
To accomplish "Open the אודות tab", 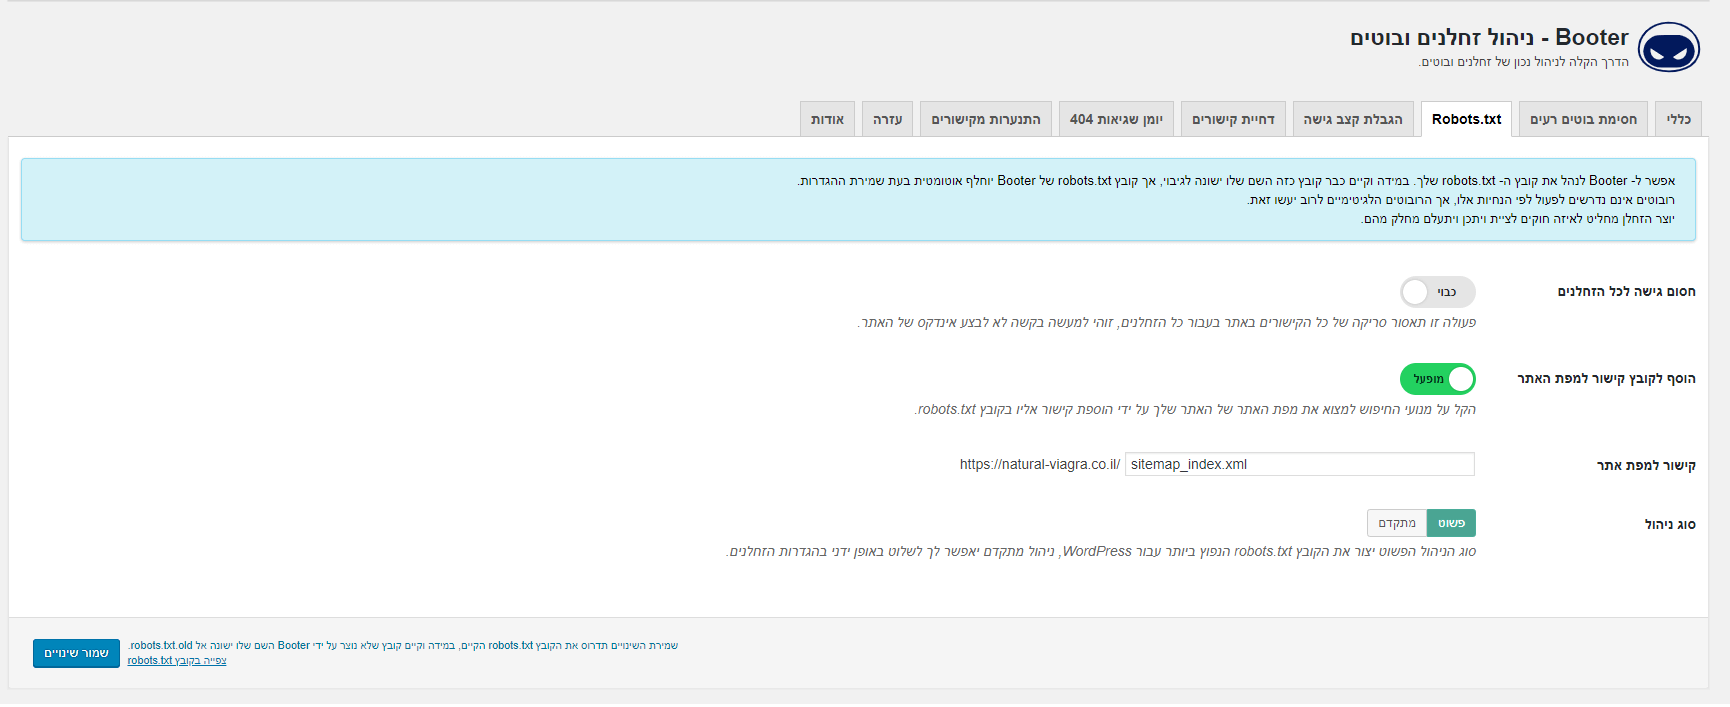I will pos(827,119).
